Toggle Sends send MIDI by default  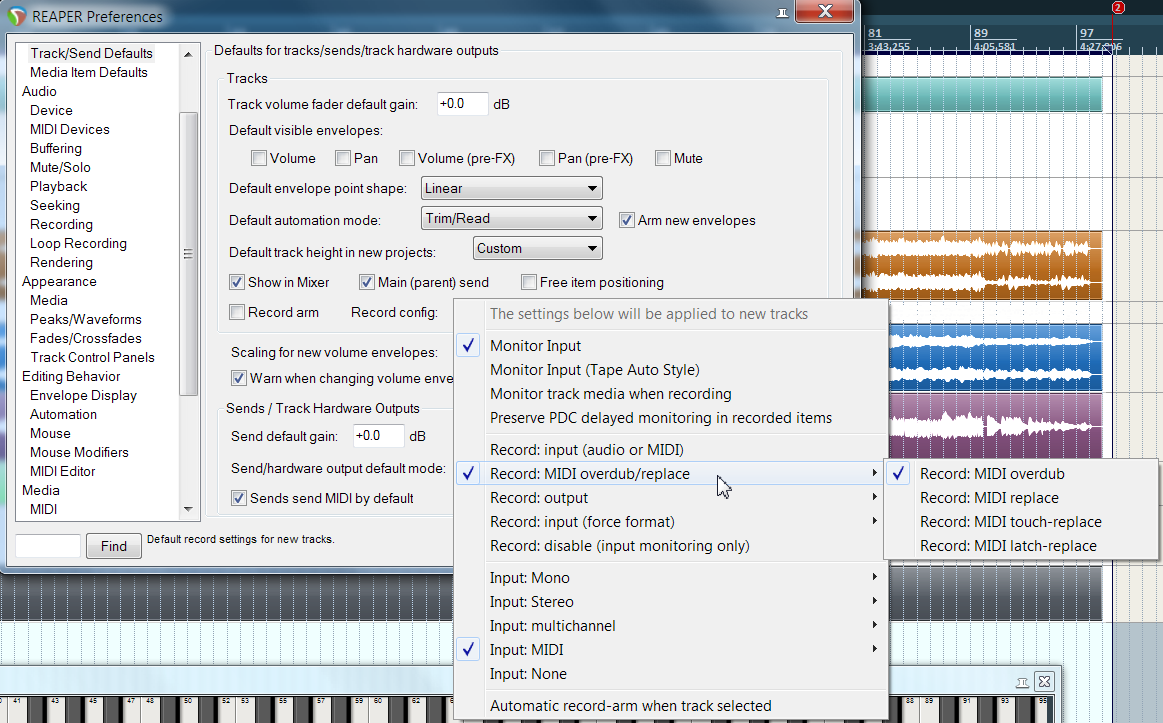(238, 498)
